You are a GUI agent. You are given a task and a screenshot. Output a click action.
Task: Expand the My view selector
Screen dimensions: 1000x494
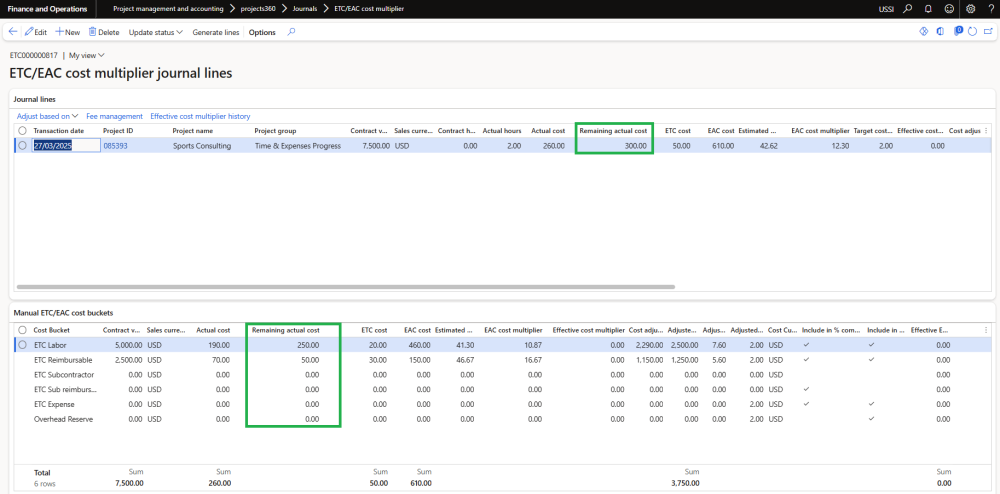click(x=86, y=56)
